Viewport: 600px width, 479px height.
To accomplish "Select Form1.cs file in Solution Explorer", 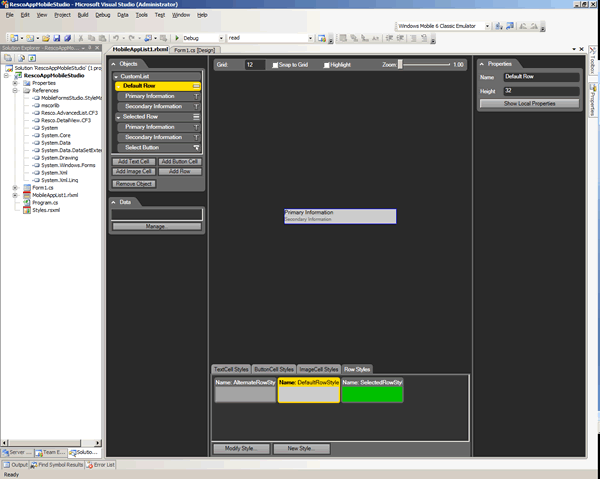I will [x=42, y=187].
